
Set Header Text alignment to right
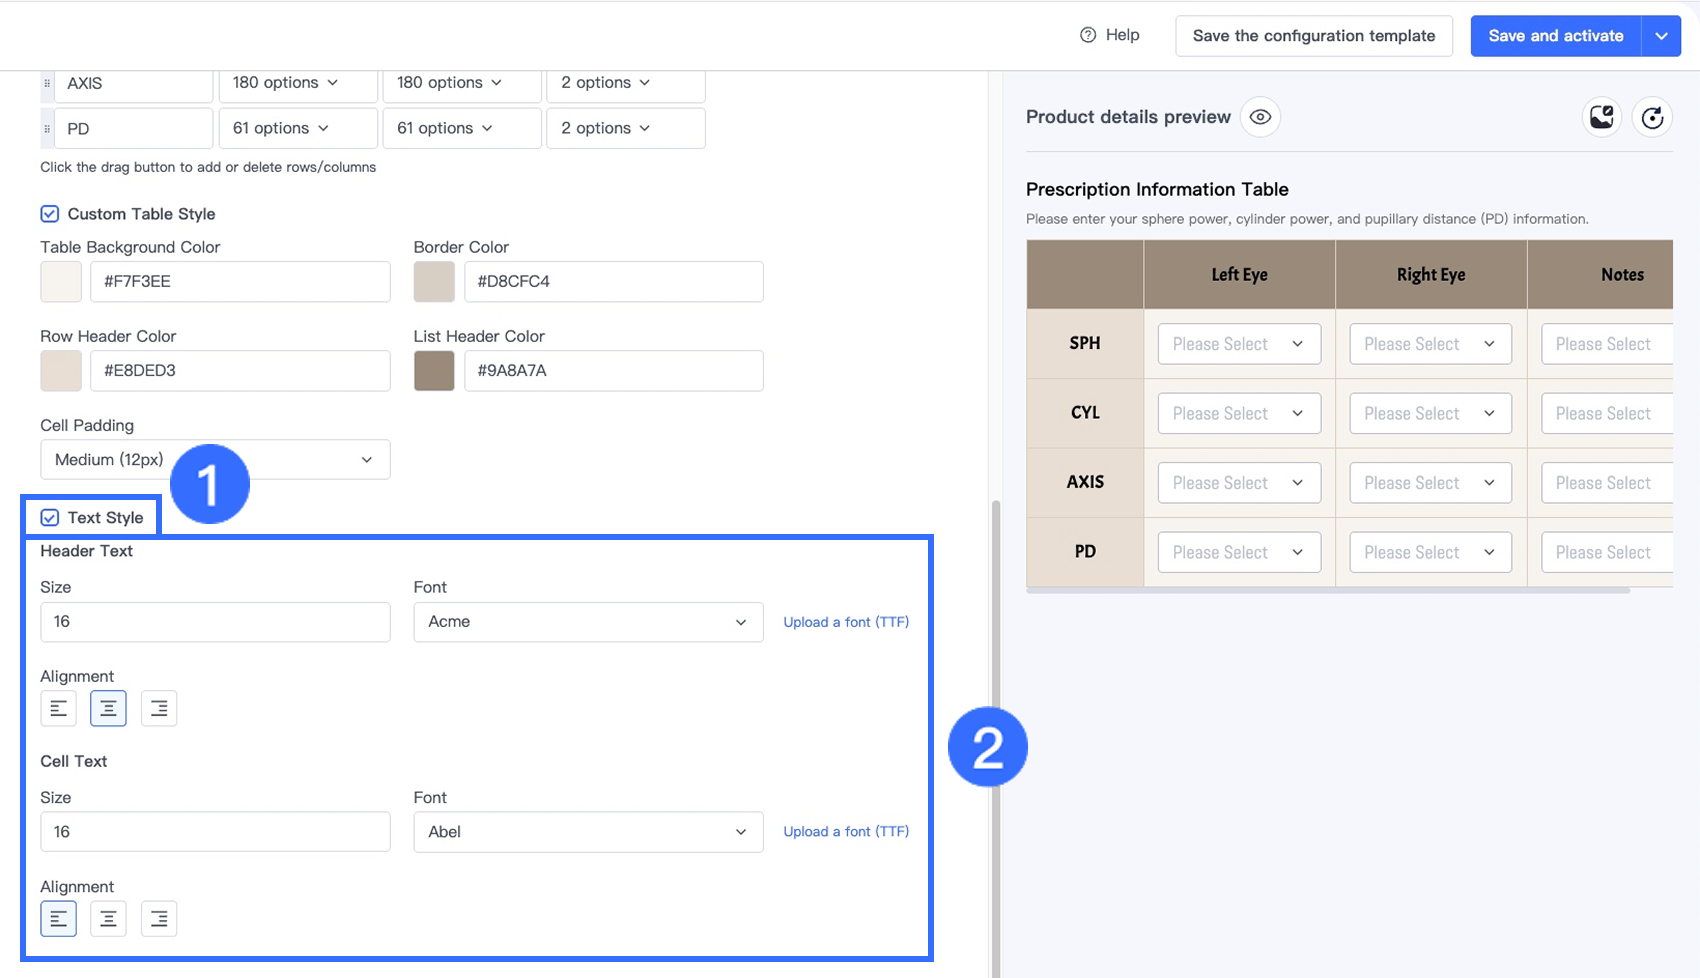(159, 708)
